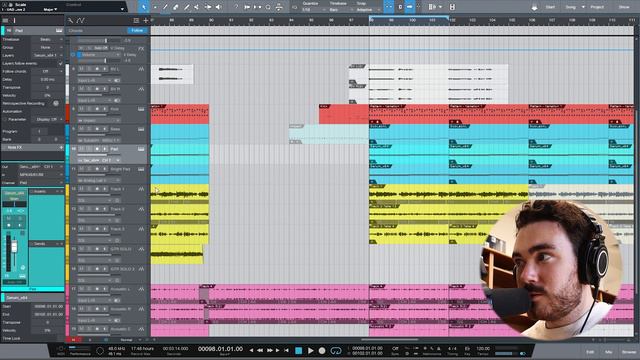This screenshot has width=640, height=360.
Task: Adjust the channel volume fader in inspector
Action: 14,247
